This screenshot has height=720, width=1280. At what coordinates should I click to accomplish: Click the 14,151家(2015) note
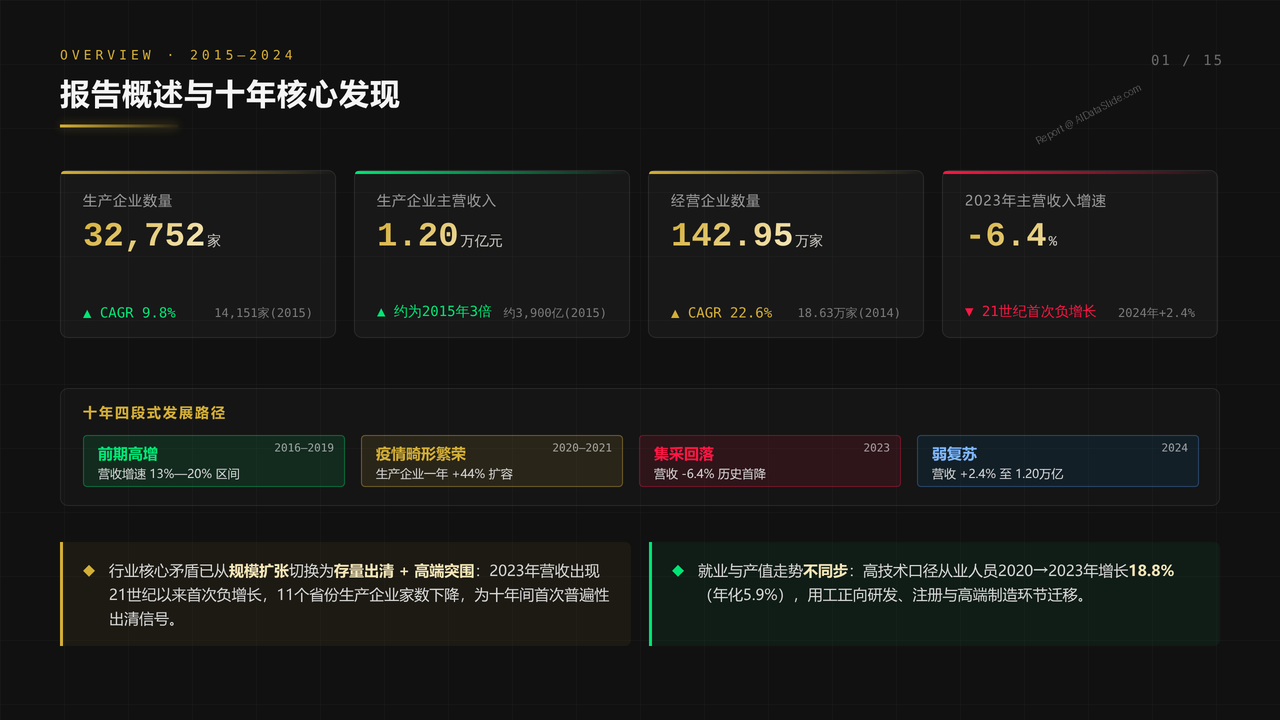coord(263,313)
